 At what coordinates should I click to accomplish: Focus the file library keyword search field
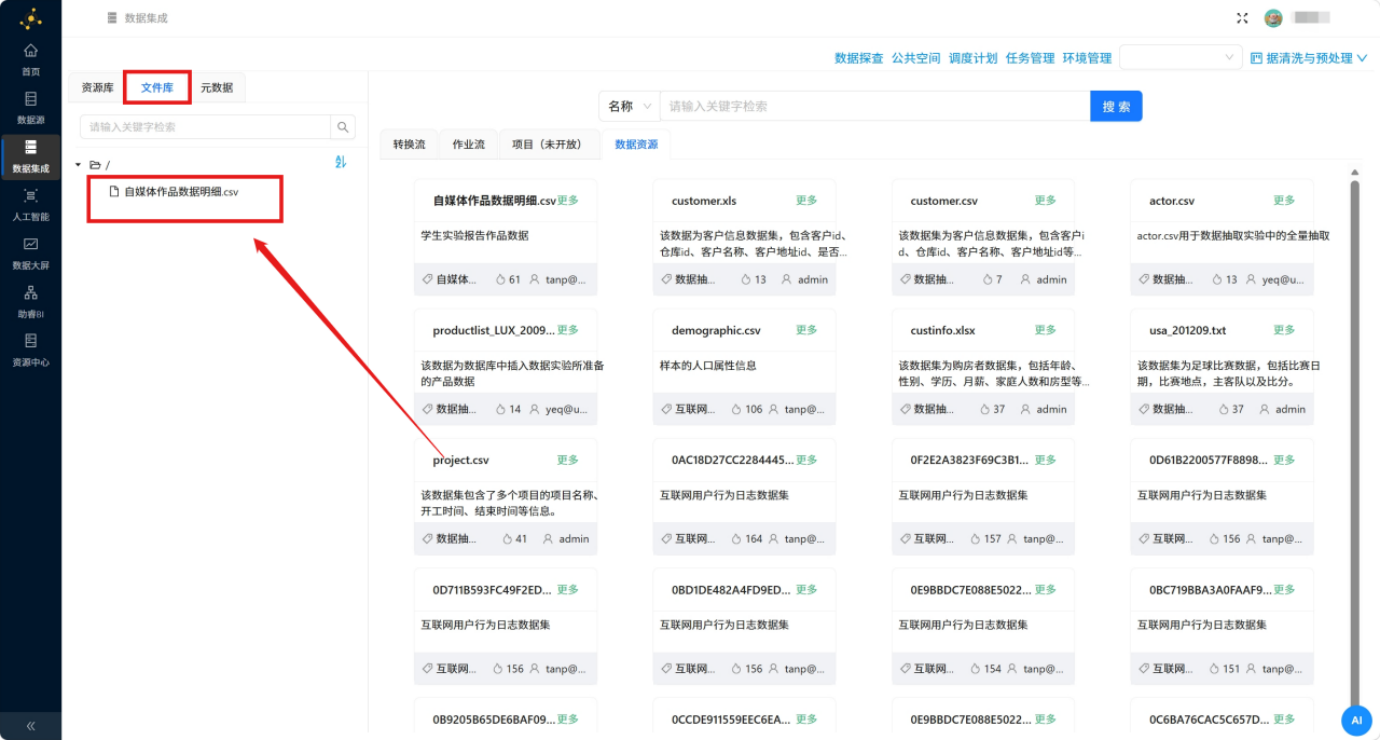[x=205, y=127]
